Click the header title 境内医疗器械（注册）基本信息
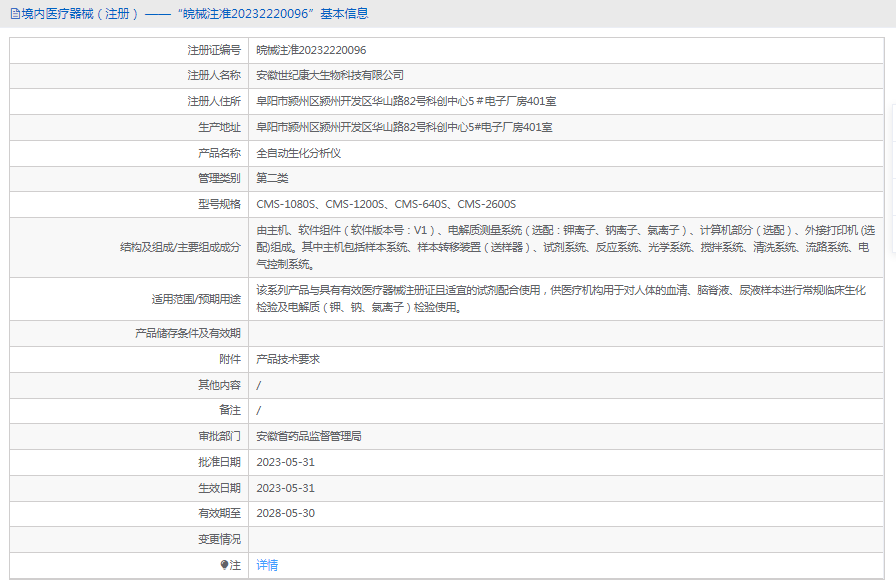The height and width of the screenshot is (587, 896). (x=194, y=14)
